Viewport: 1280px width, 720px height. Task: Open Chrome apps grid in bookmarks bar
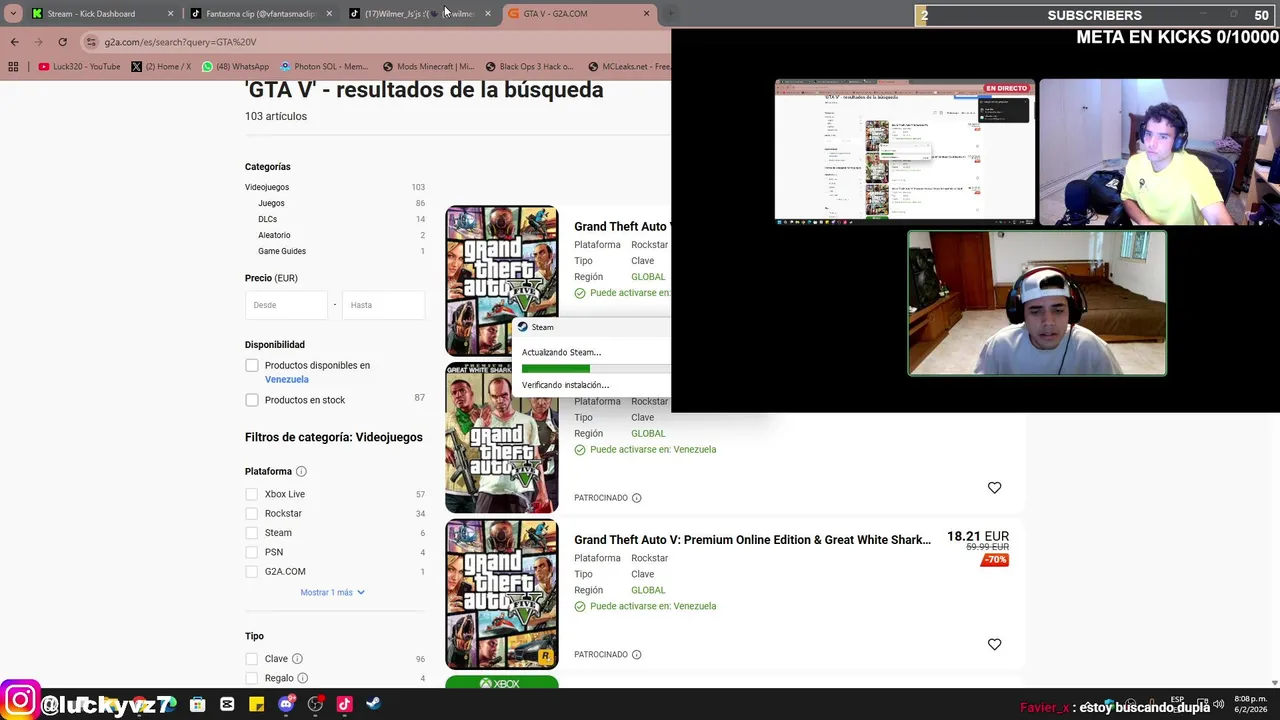13,67
